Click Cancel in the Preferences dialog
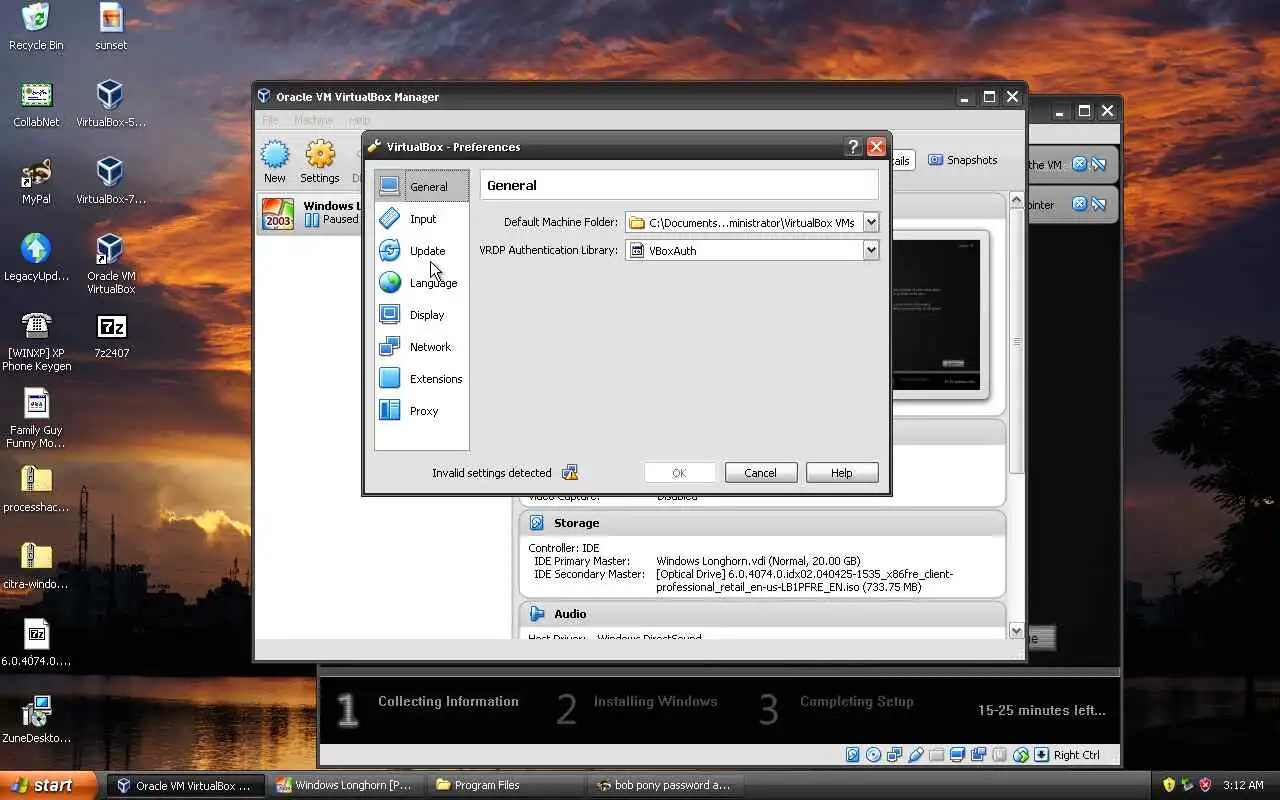Viewport: 1280px width, 800px height. 760,473
